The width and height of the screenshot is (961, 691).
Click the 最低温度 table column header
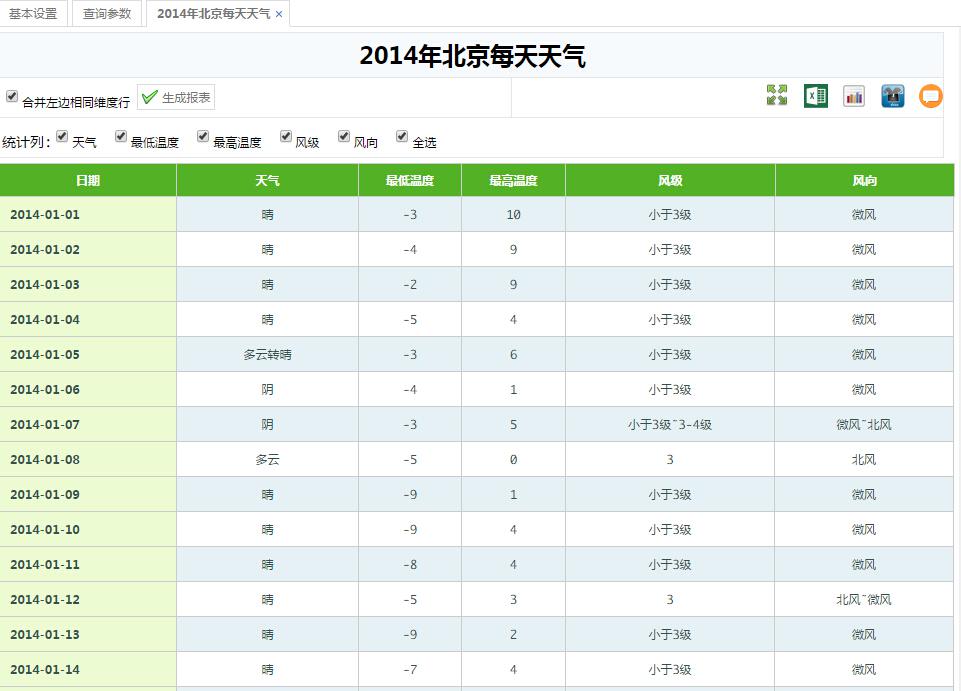click(410, 181)
